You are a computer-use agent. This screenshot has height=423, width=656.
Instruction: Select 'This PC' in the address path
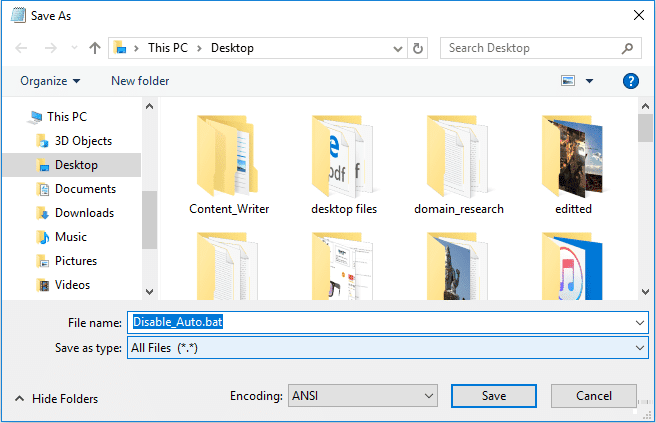tap(168, 48)
